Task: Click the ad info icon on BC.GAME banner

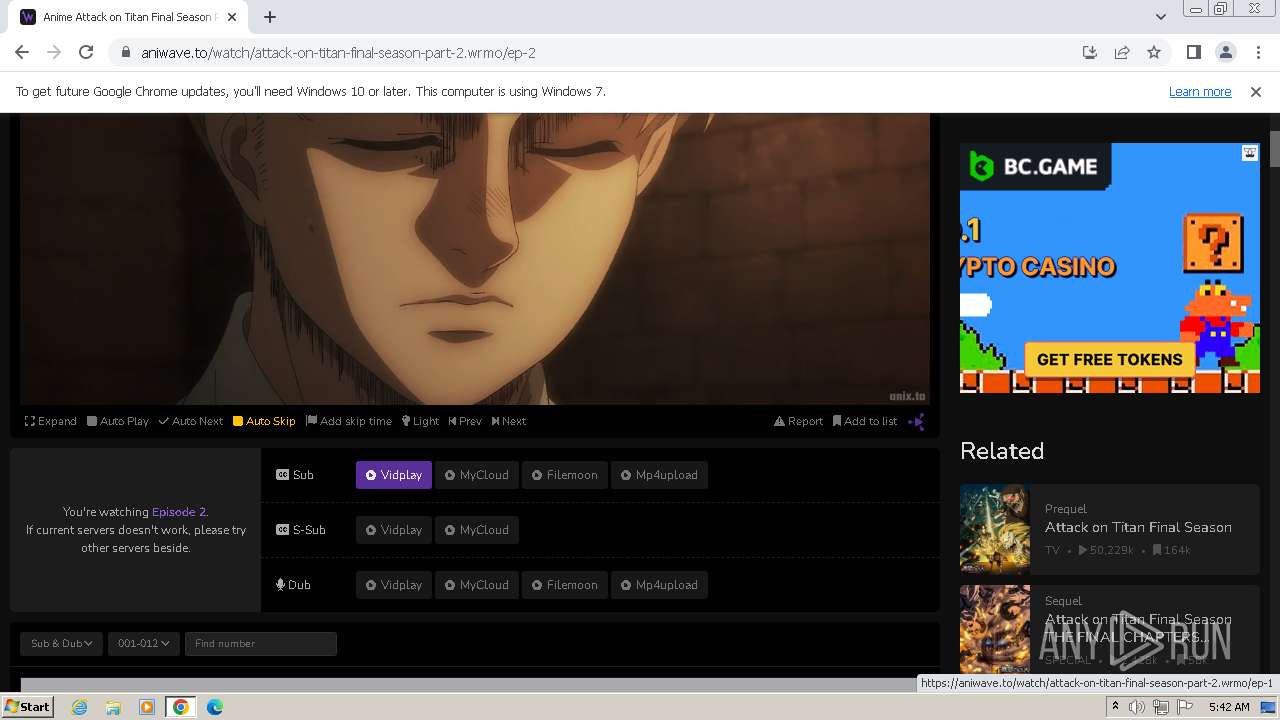Action: (x=1250, y=153)
